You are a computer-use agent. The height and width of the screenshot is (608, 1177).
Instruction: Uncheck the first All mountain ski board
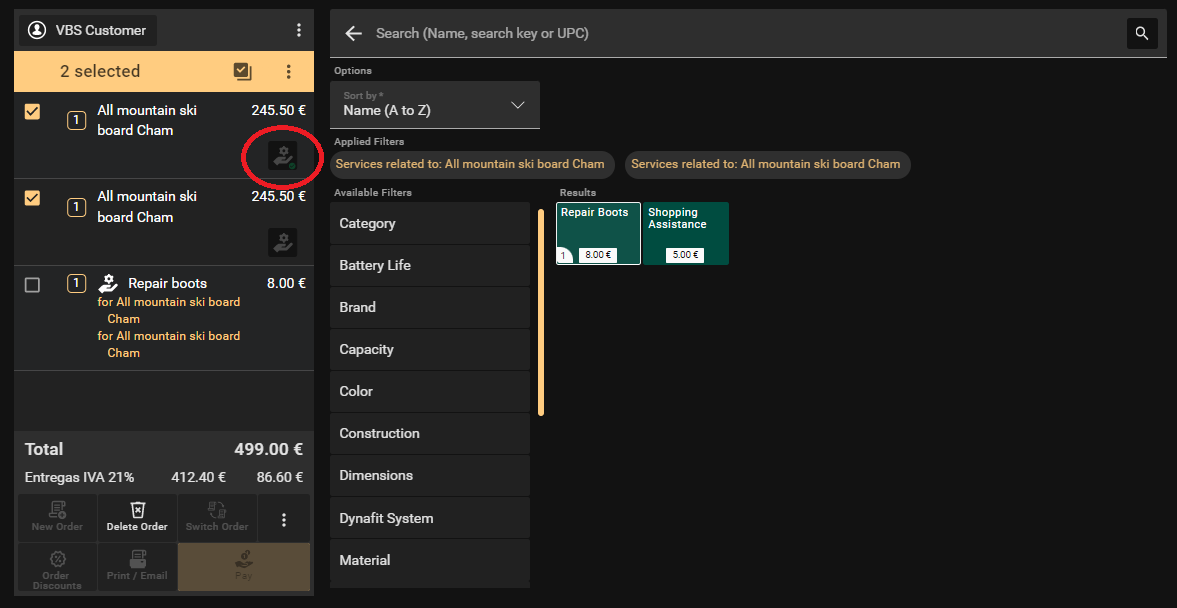coord(32,112)
